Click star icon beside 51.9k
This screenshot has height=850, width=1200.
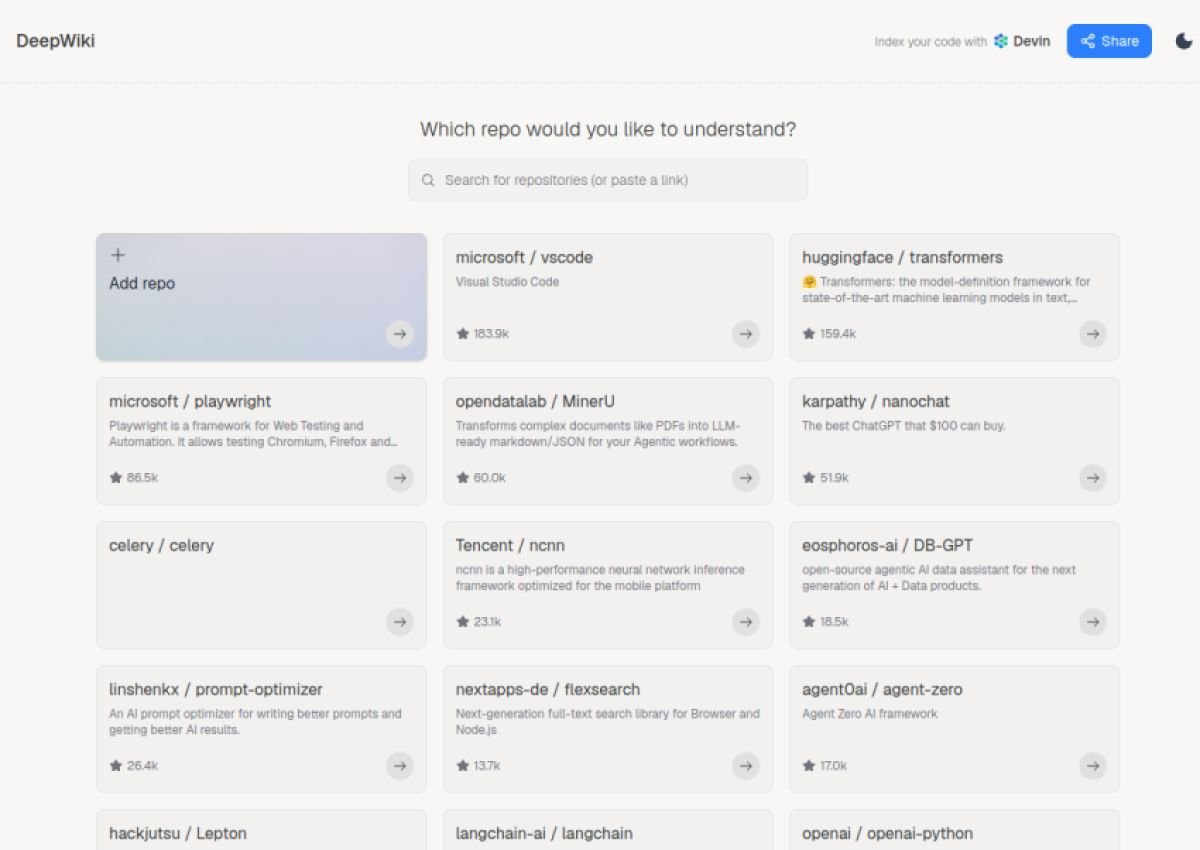coord(808,478)
